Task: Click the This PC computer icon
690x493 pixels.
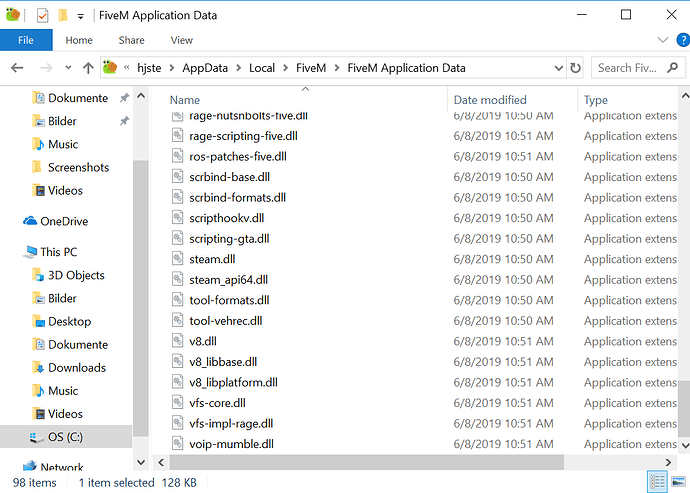Action: (x=30, y=252)
